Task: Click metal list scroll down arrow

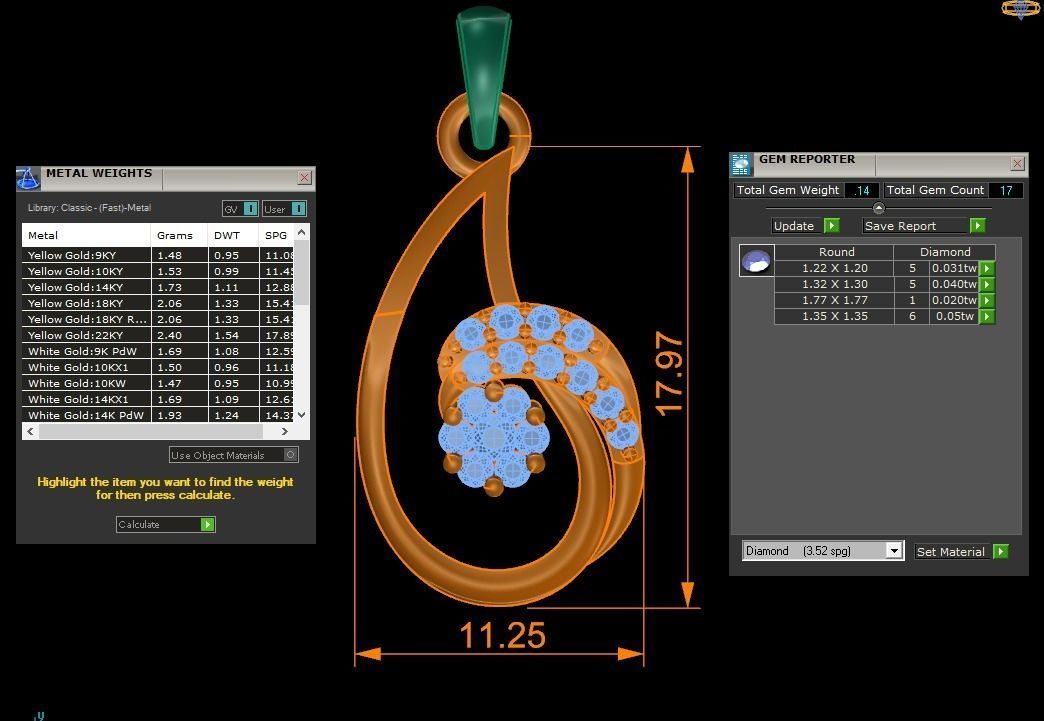Action: coord(302,415)
